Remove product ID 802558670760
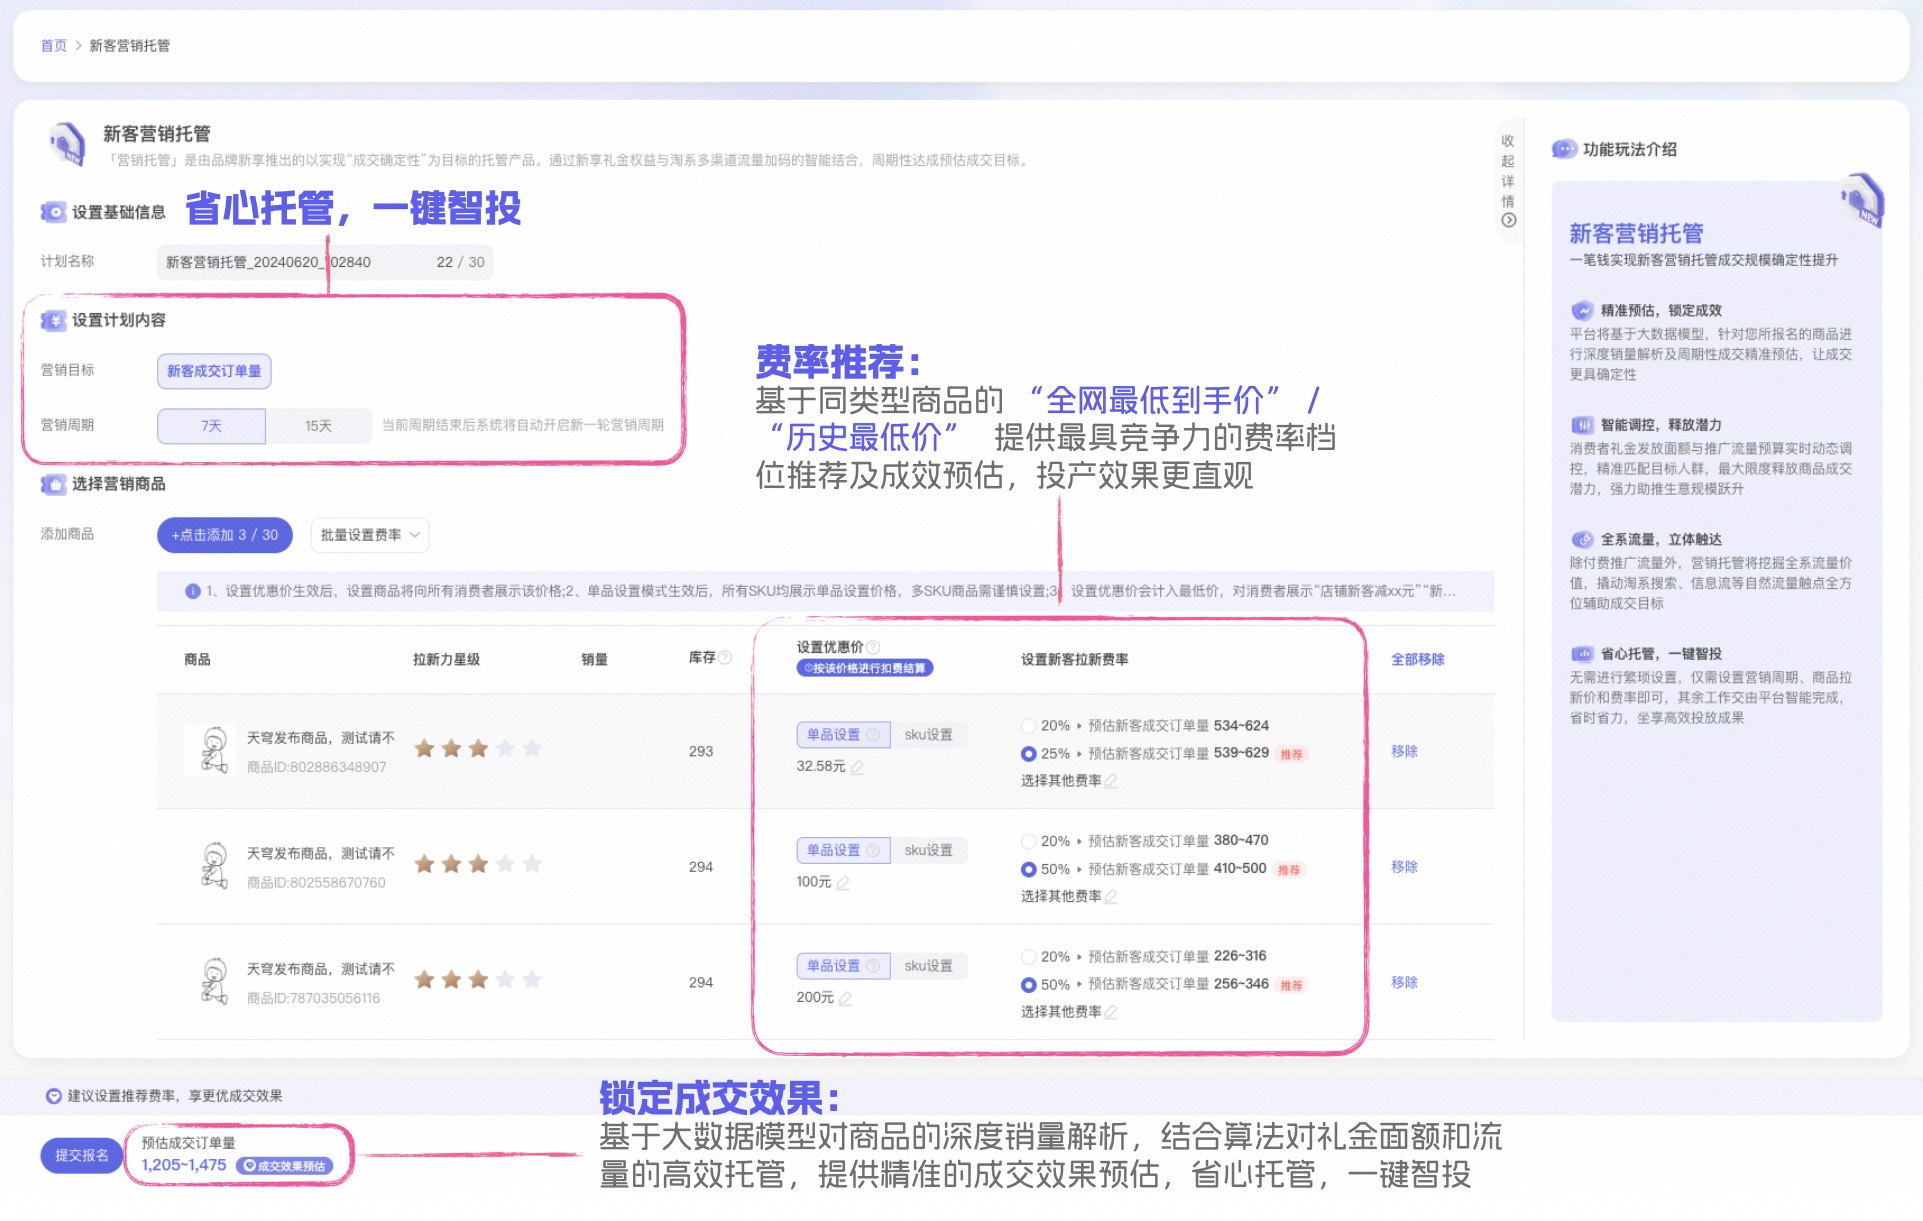The width and height of the screenshot is (1923, 1221). point(1404,867)
